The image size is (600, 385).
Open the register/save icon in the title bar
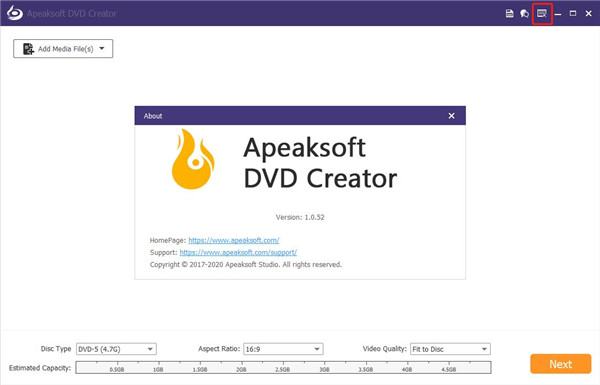pyautogui.click(x=509, y=14)
